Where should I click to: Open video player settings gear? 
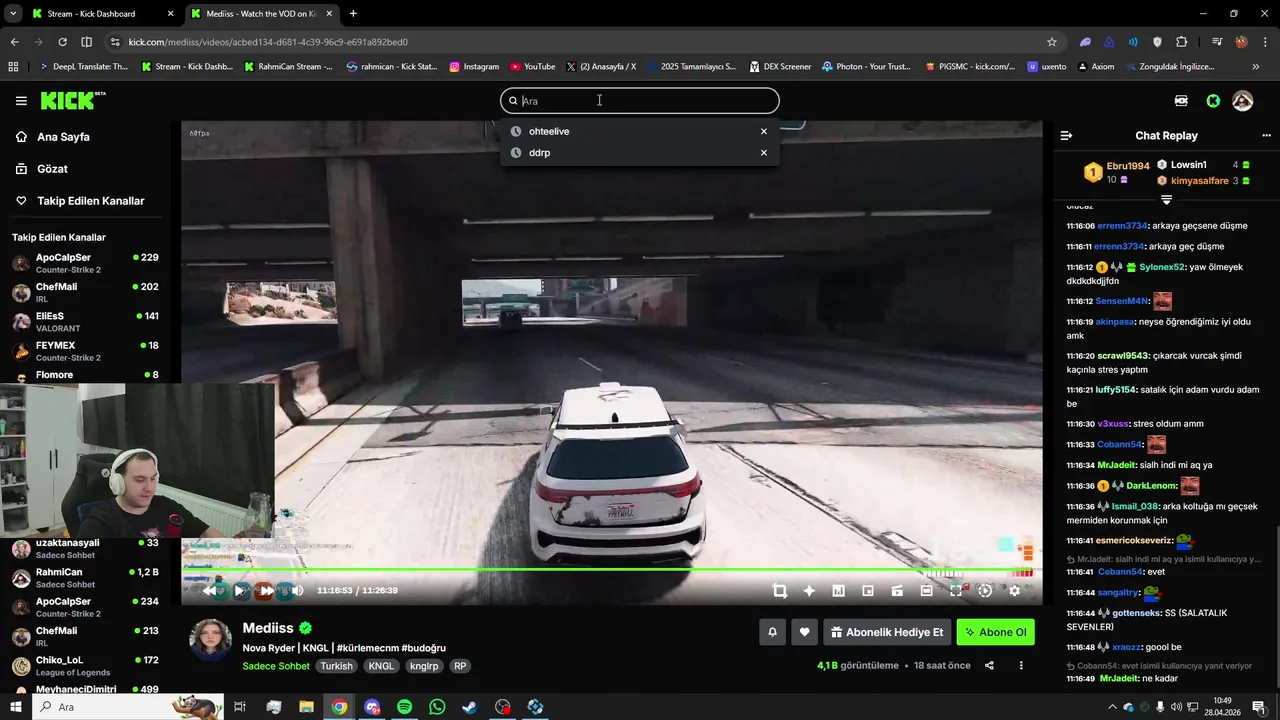coord(1014,591)
